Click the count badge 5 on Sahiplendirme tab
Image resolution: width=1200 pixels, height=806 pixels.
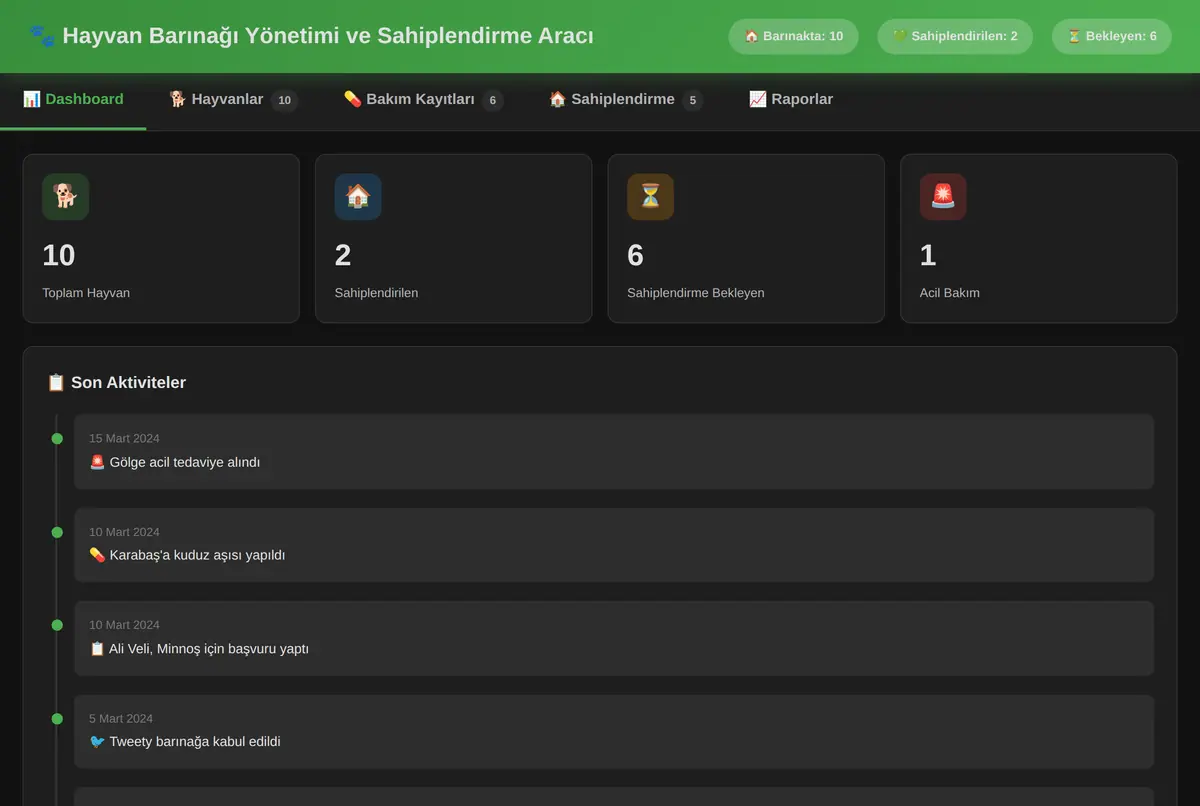tap(693, 100)
